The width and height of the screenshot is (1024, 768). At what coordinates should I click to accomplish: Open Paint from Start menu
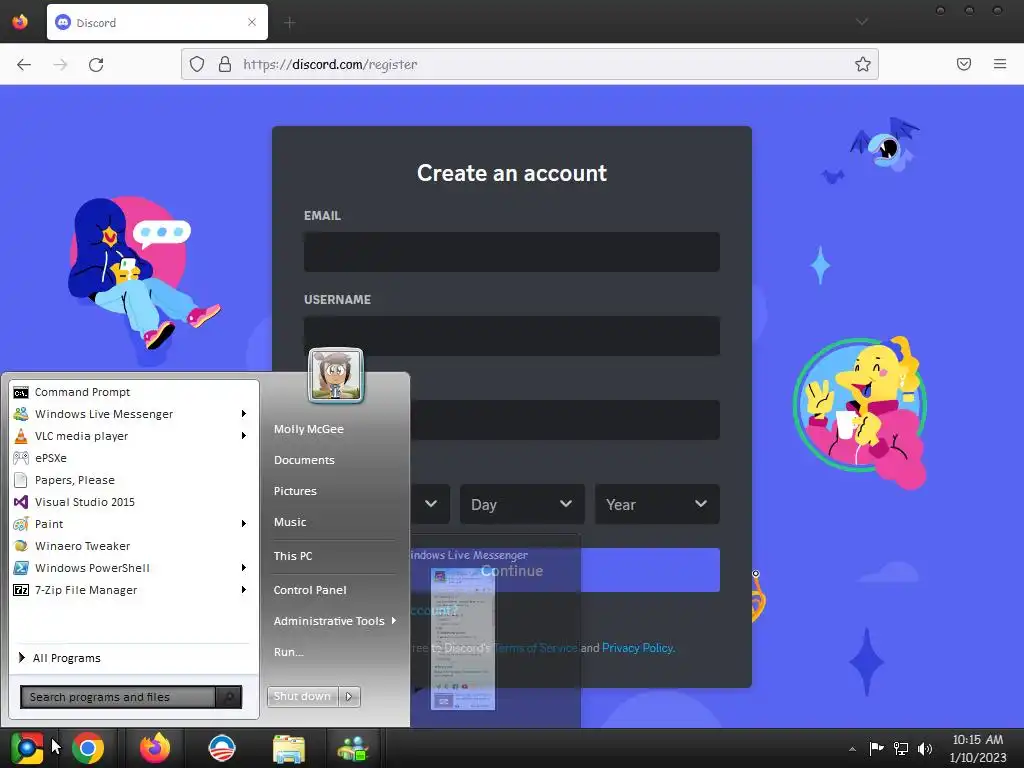[134, 524]
